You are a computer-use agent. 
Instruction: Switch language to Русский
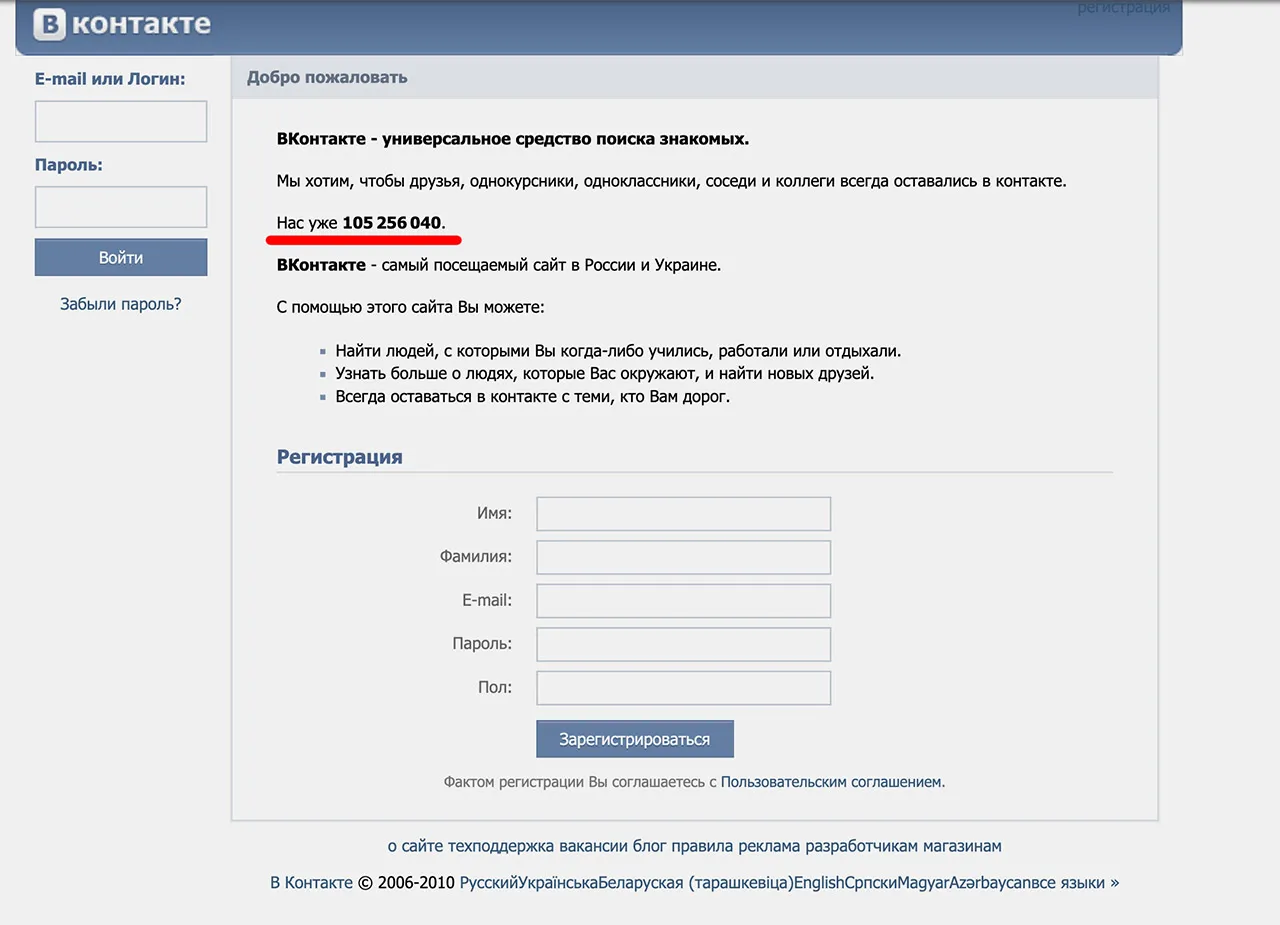488,883
